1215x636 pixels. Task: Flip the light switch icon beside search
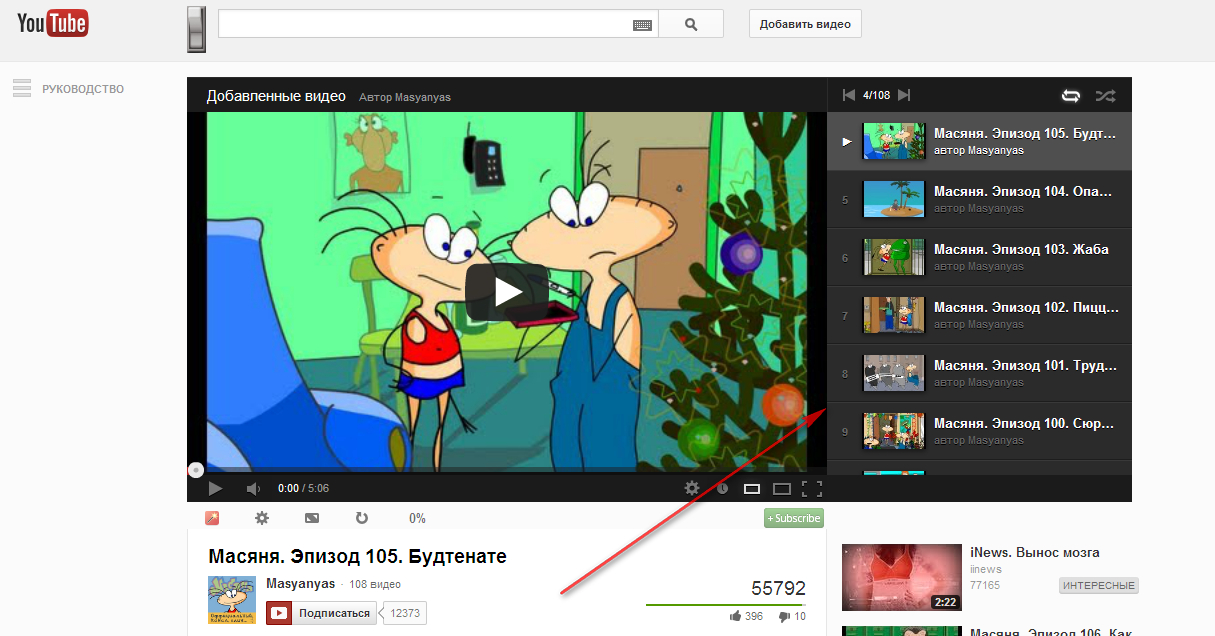coord(196,29)
